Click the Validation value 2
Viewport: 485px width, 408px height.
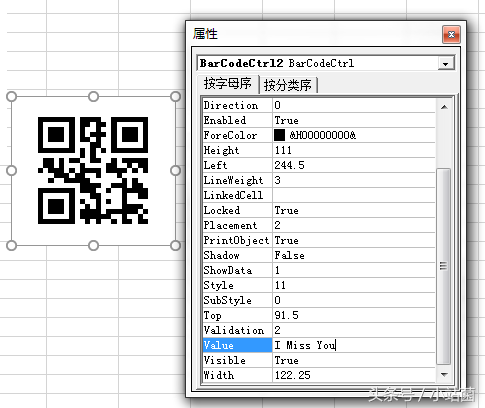tap(354, 330)
